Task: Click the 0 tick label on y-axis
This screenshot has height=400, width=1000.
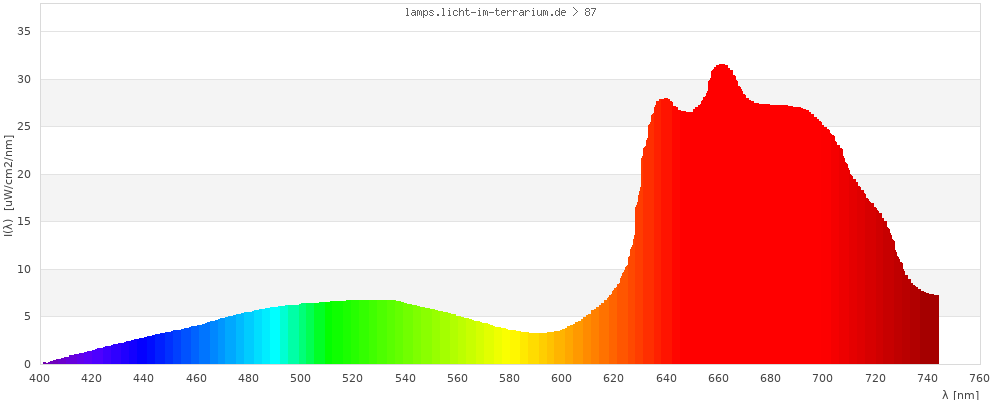Action: [28, 364]
